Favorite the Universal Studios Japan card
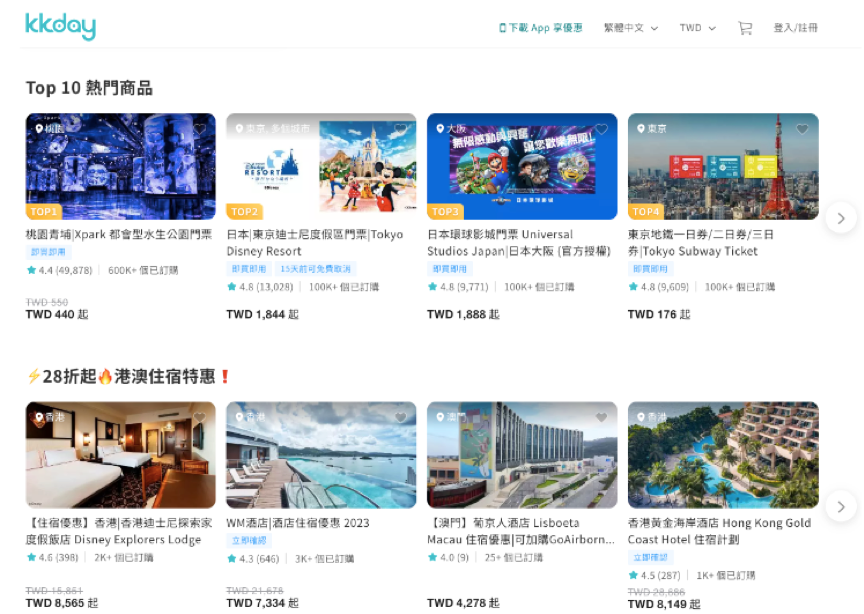864x614 pixels. point(601,129)
